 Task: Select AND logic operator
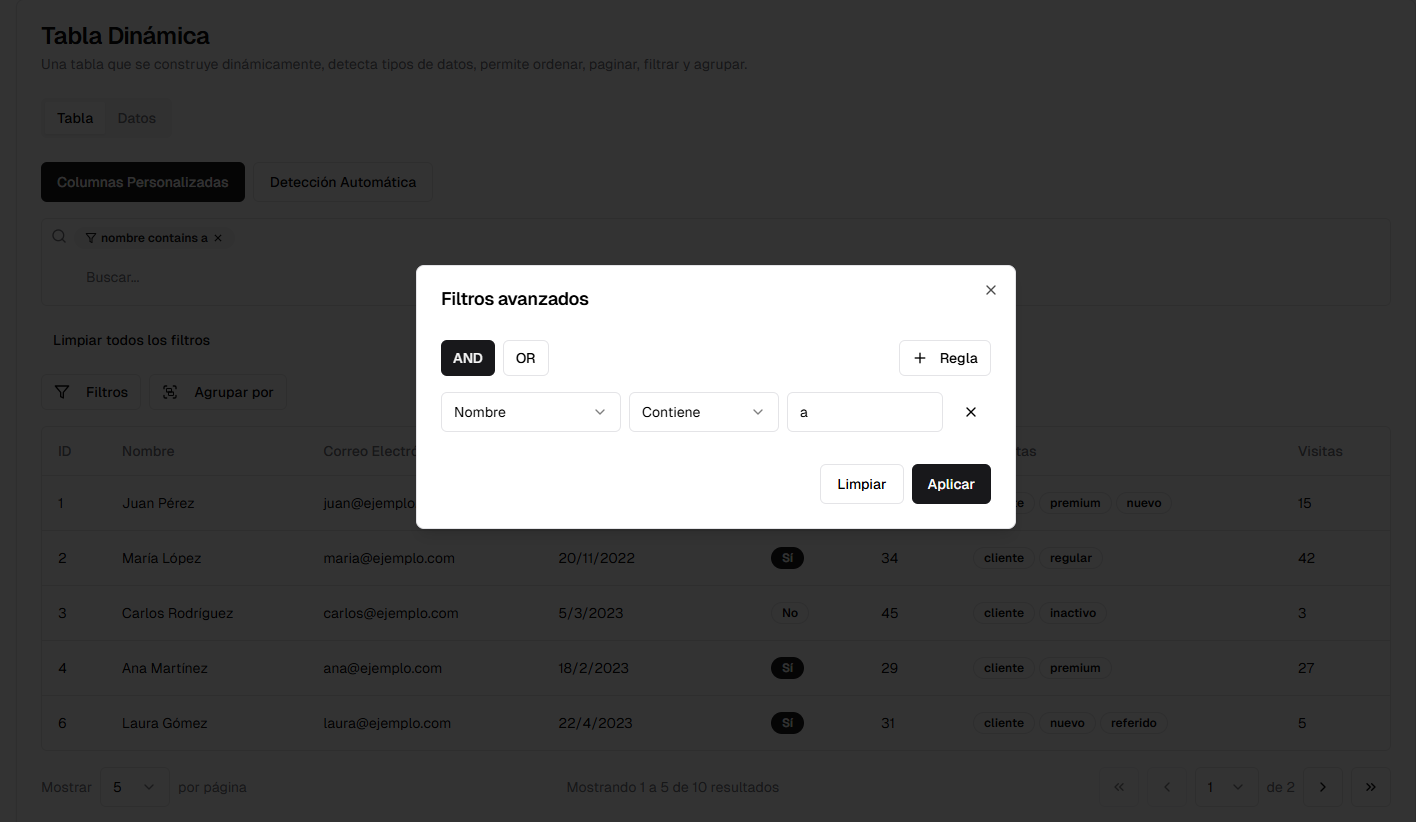[468, 358]
